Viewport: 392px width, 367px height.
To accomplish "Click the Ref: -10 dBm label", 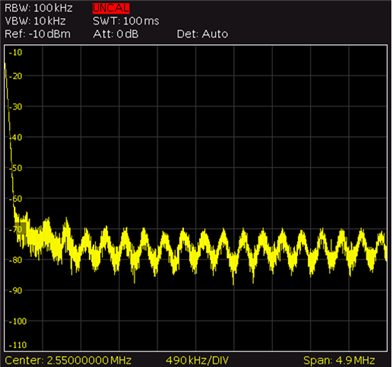I will (37, 34).
